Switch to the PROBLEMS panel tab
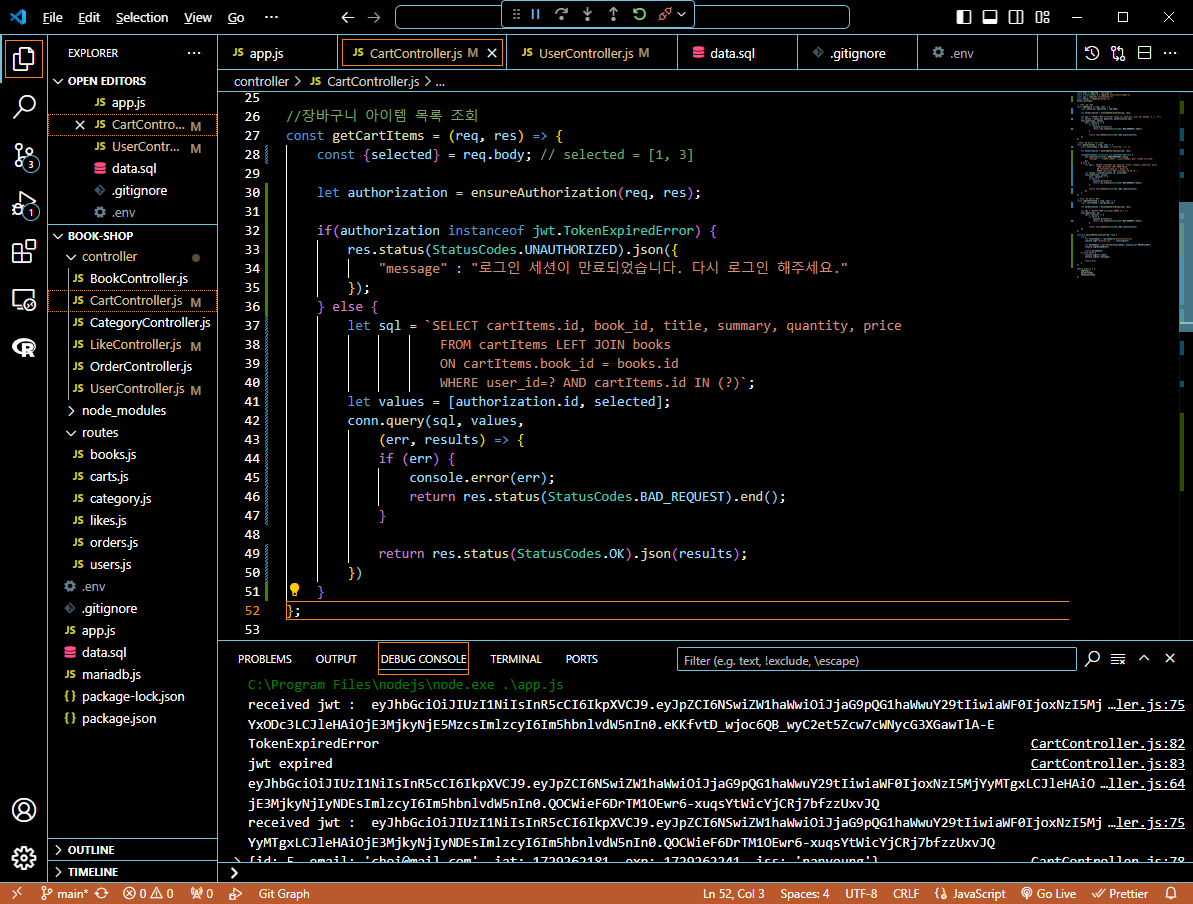Viewport: 1193px width, 904px height. [265, 659]
